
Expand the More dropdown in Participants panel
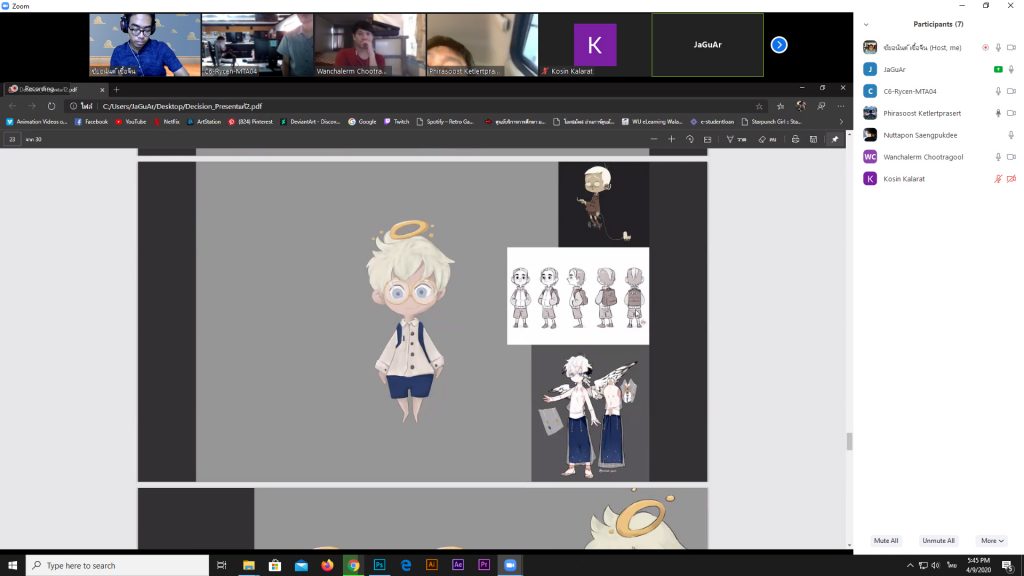(x=992, y=541)
